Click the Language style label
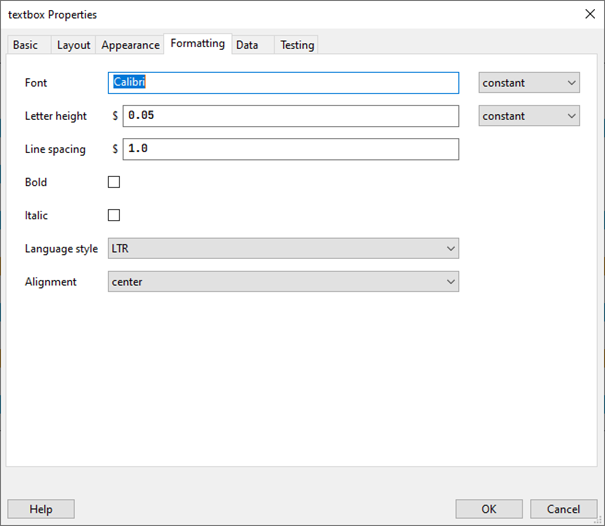Screen dimensions: 605x526 (61, 249)
